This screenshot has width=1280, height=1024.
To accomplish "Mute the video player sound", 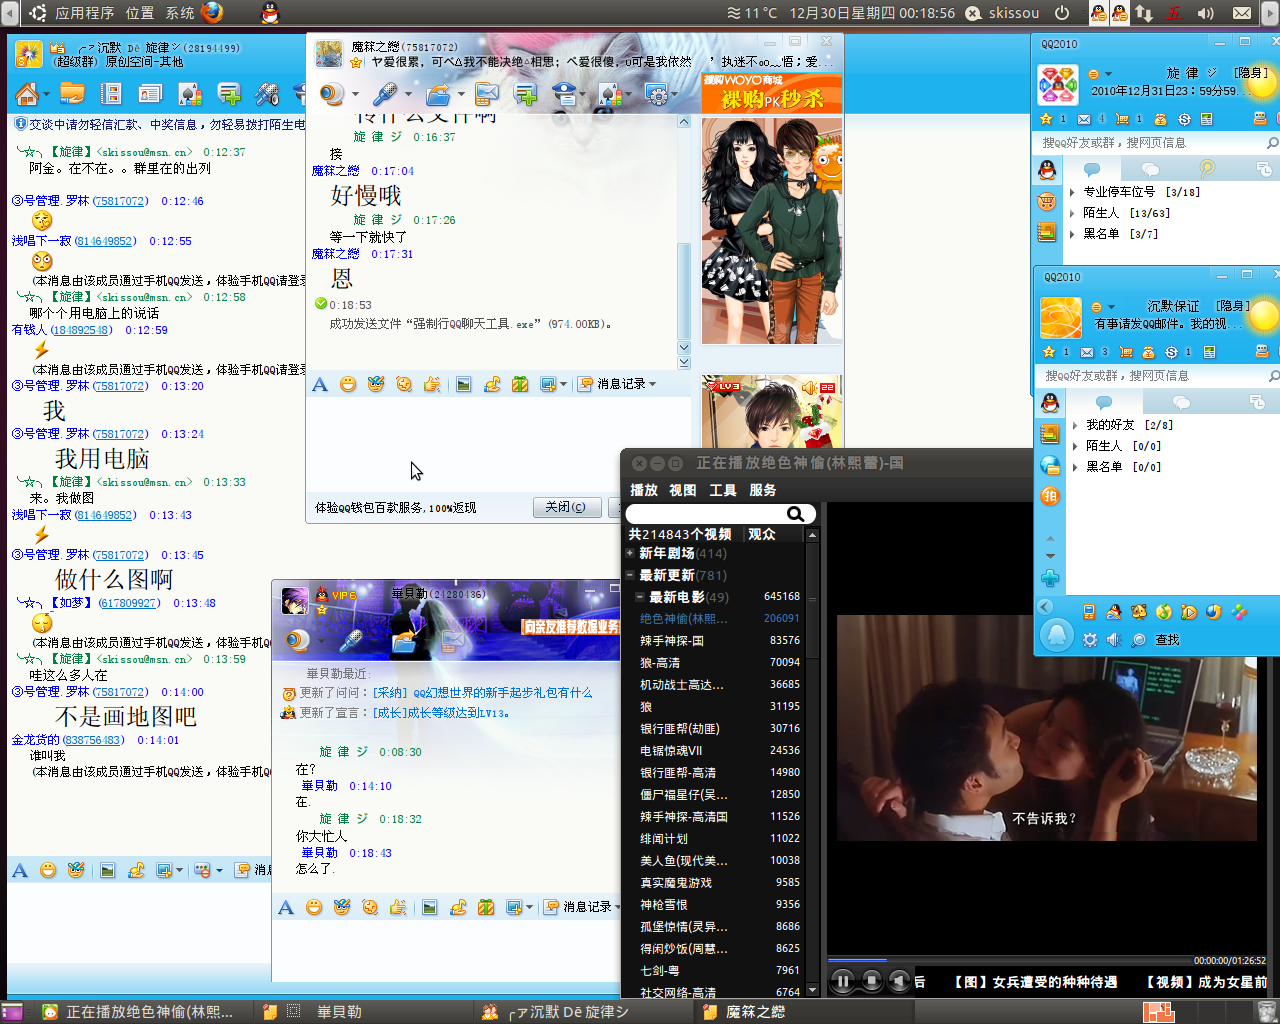I will coord(899,981).
